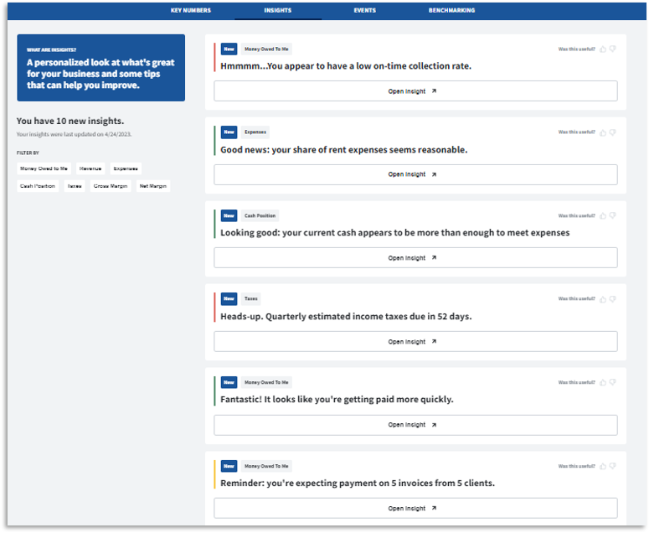
Task: Open Insight for getting paid more quickly
Action: [x=416, y=425]
